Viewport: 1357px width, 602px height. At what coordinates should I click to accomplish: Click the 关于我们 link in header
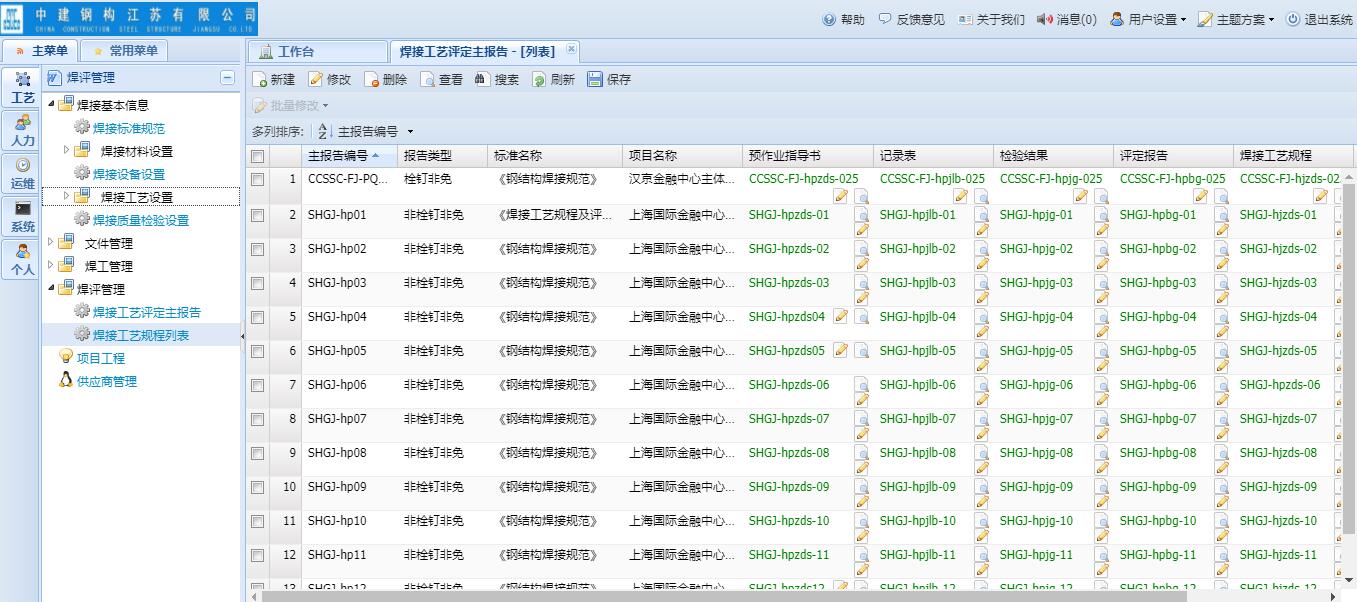coord(991,19)
